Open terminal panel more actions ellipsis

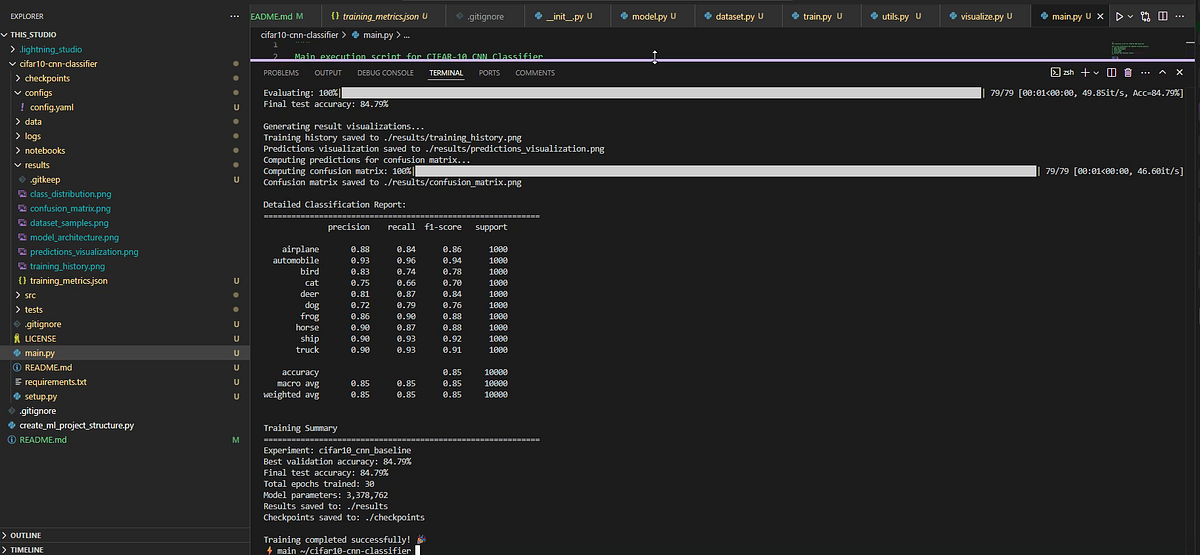point(1146,72)
